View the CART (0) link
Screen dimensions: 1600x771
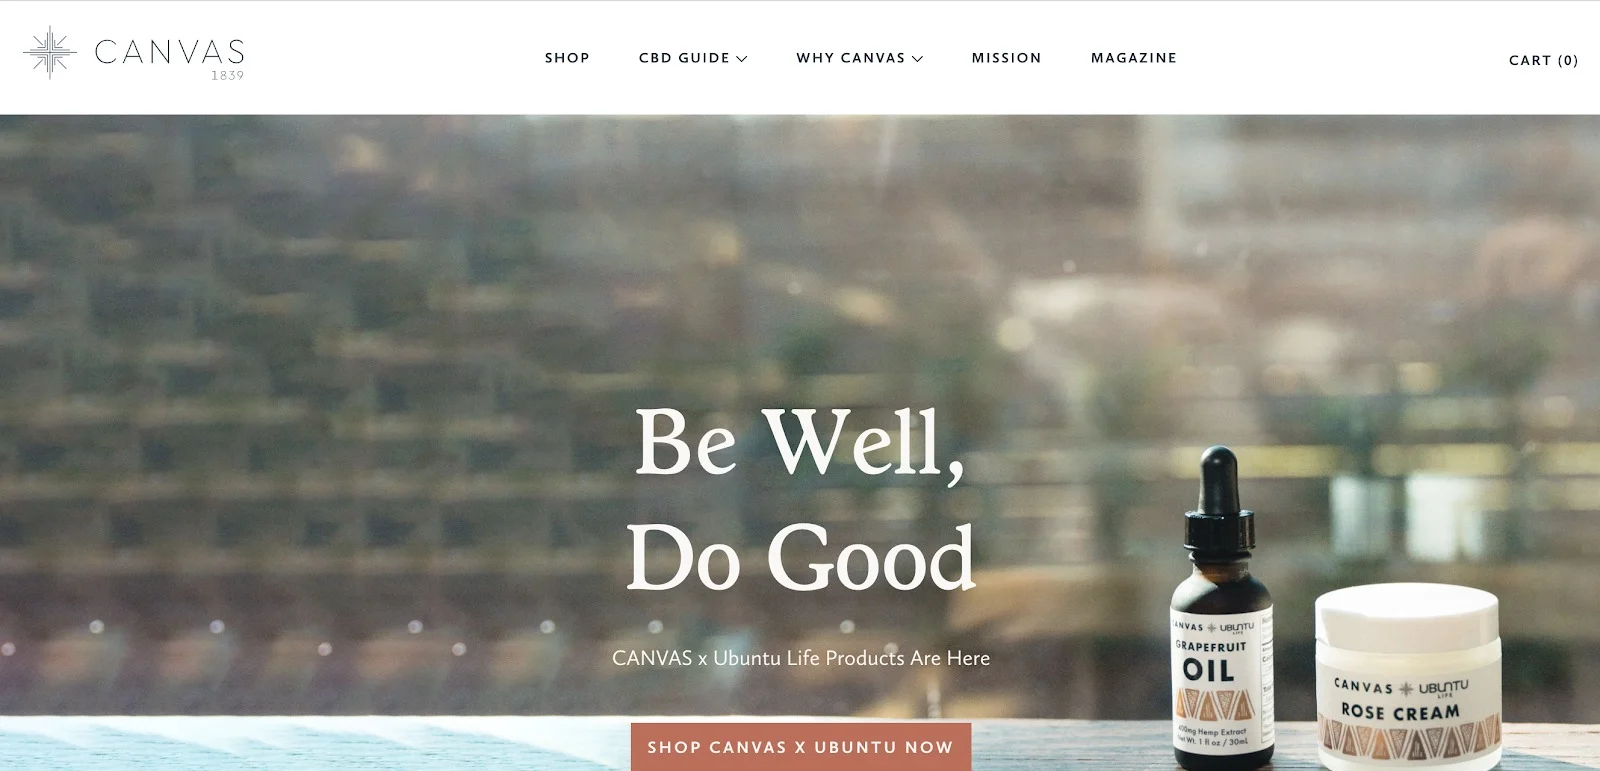1543,60
